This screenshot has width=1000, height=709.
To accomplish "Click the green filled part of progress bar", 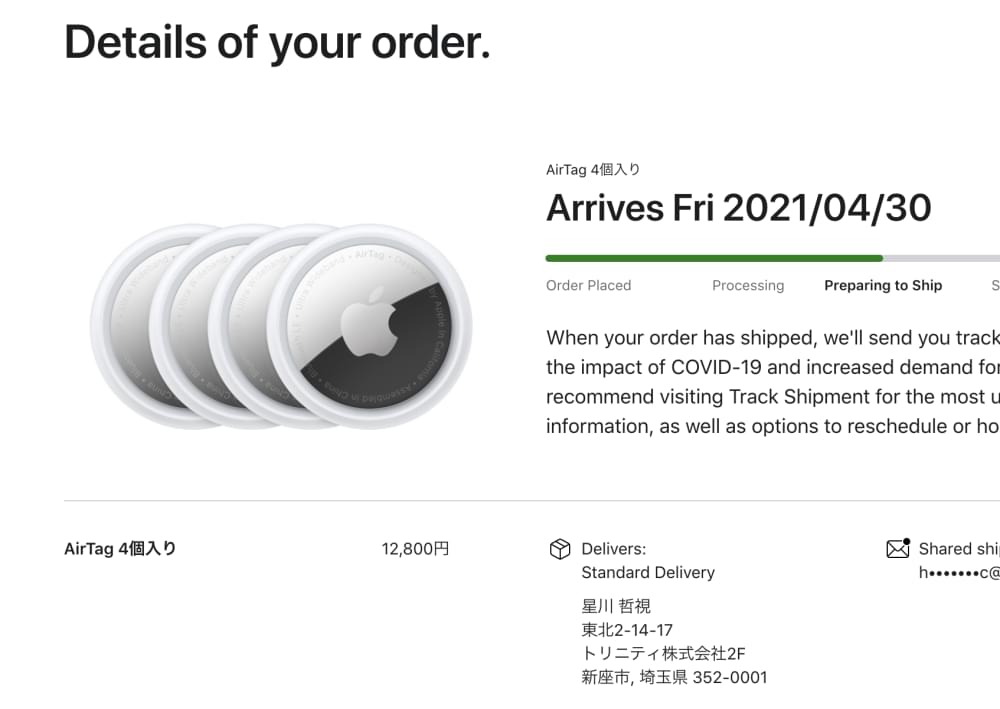I will pos(714,258).
